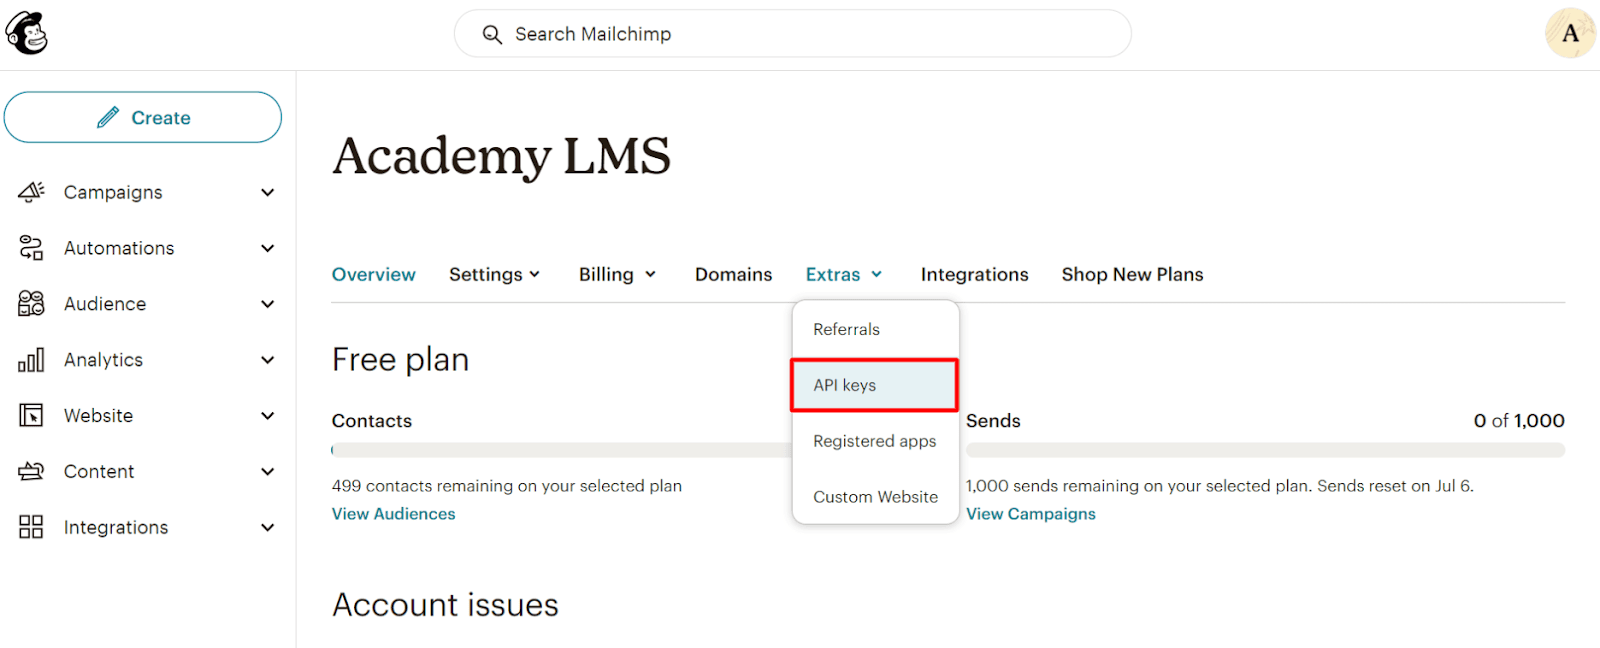
Task: Click the Website cursor-window icon
Action: 31,415
